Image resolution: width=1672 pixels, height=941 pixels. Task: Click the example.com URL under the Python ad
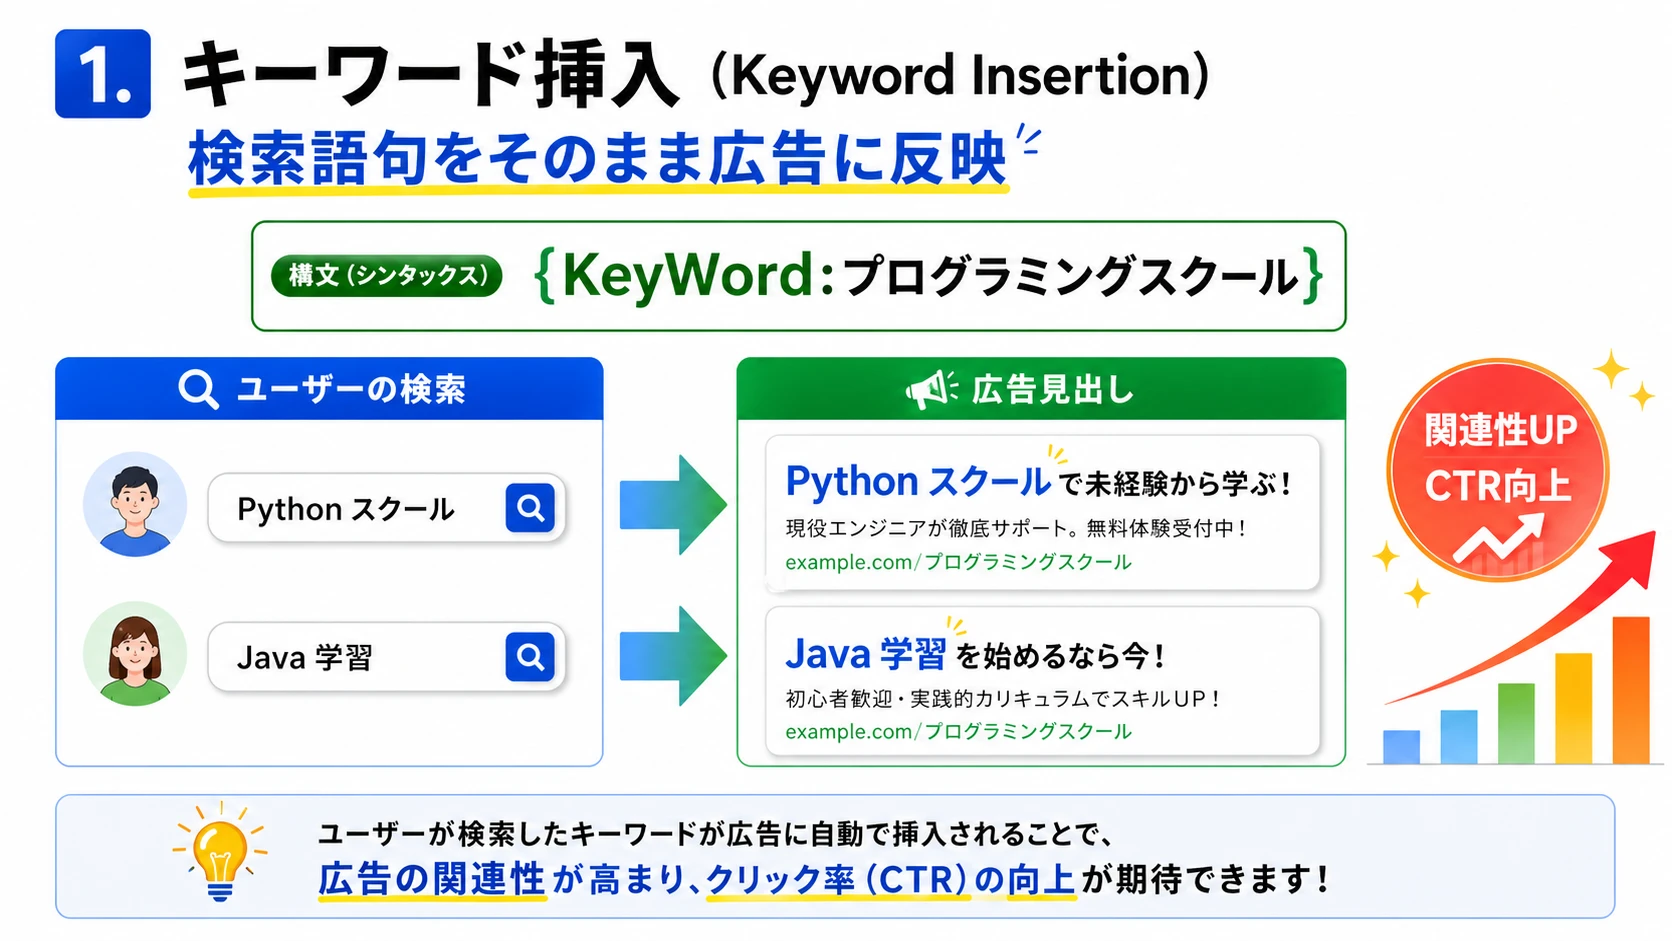[958, 562]
